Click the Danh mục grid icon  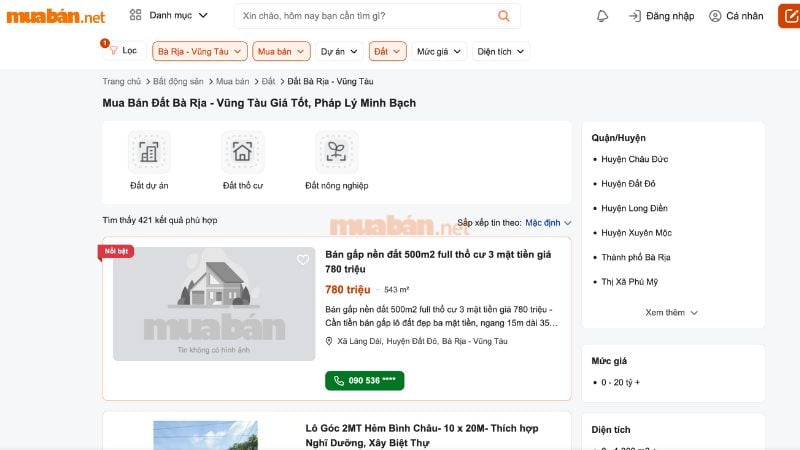click(x=135, y=15)
